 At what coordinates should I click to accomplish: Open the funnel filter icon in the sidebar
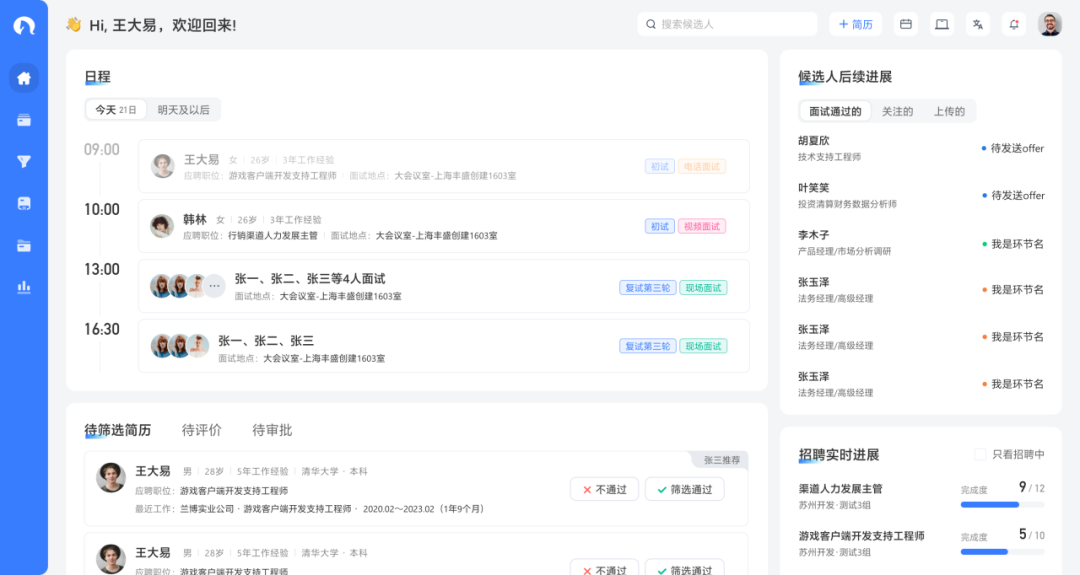coord(24,162)
